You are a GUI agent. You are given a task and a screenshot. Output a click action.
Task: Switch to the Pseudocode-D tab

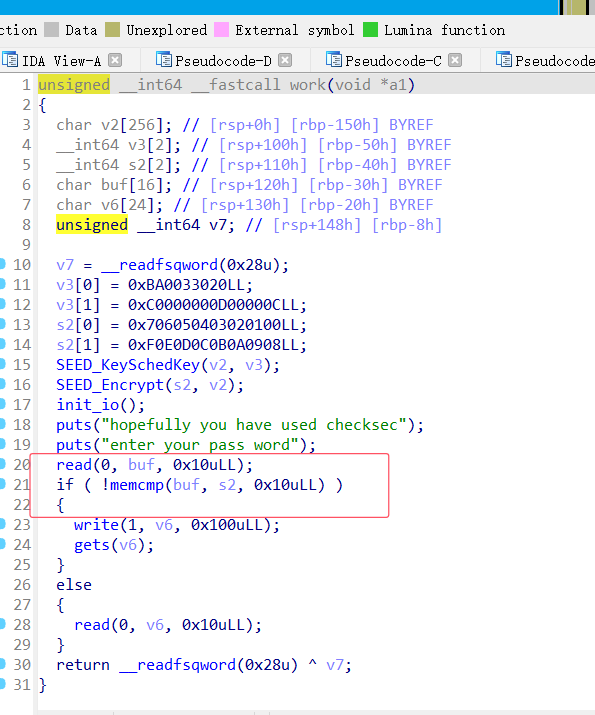click(x=223, y=61)
